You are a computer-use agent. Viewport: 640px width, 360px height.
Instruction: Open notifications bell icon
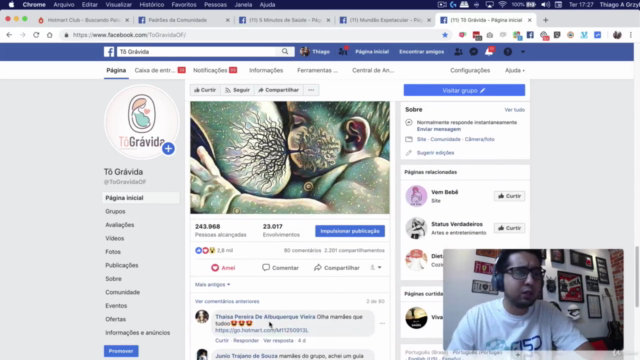pos(489,52)
